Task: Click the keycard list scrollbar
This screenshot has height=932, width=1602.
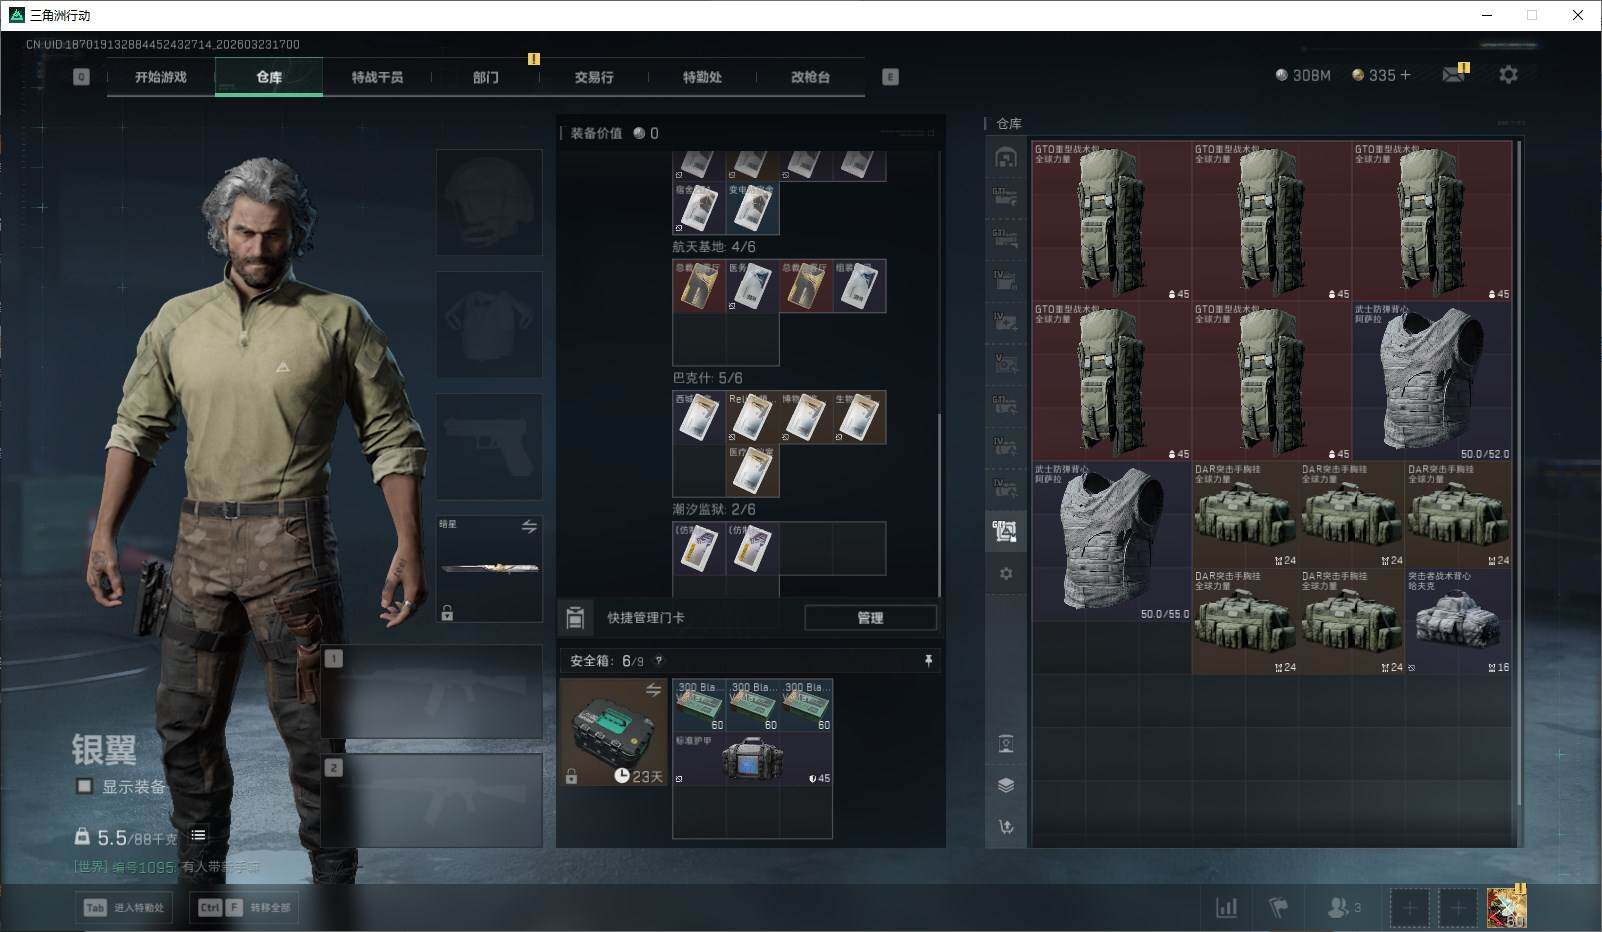Action: pyautogui.click(x=939, y=506)
